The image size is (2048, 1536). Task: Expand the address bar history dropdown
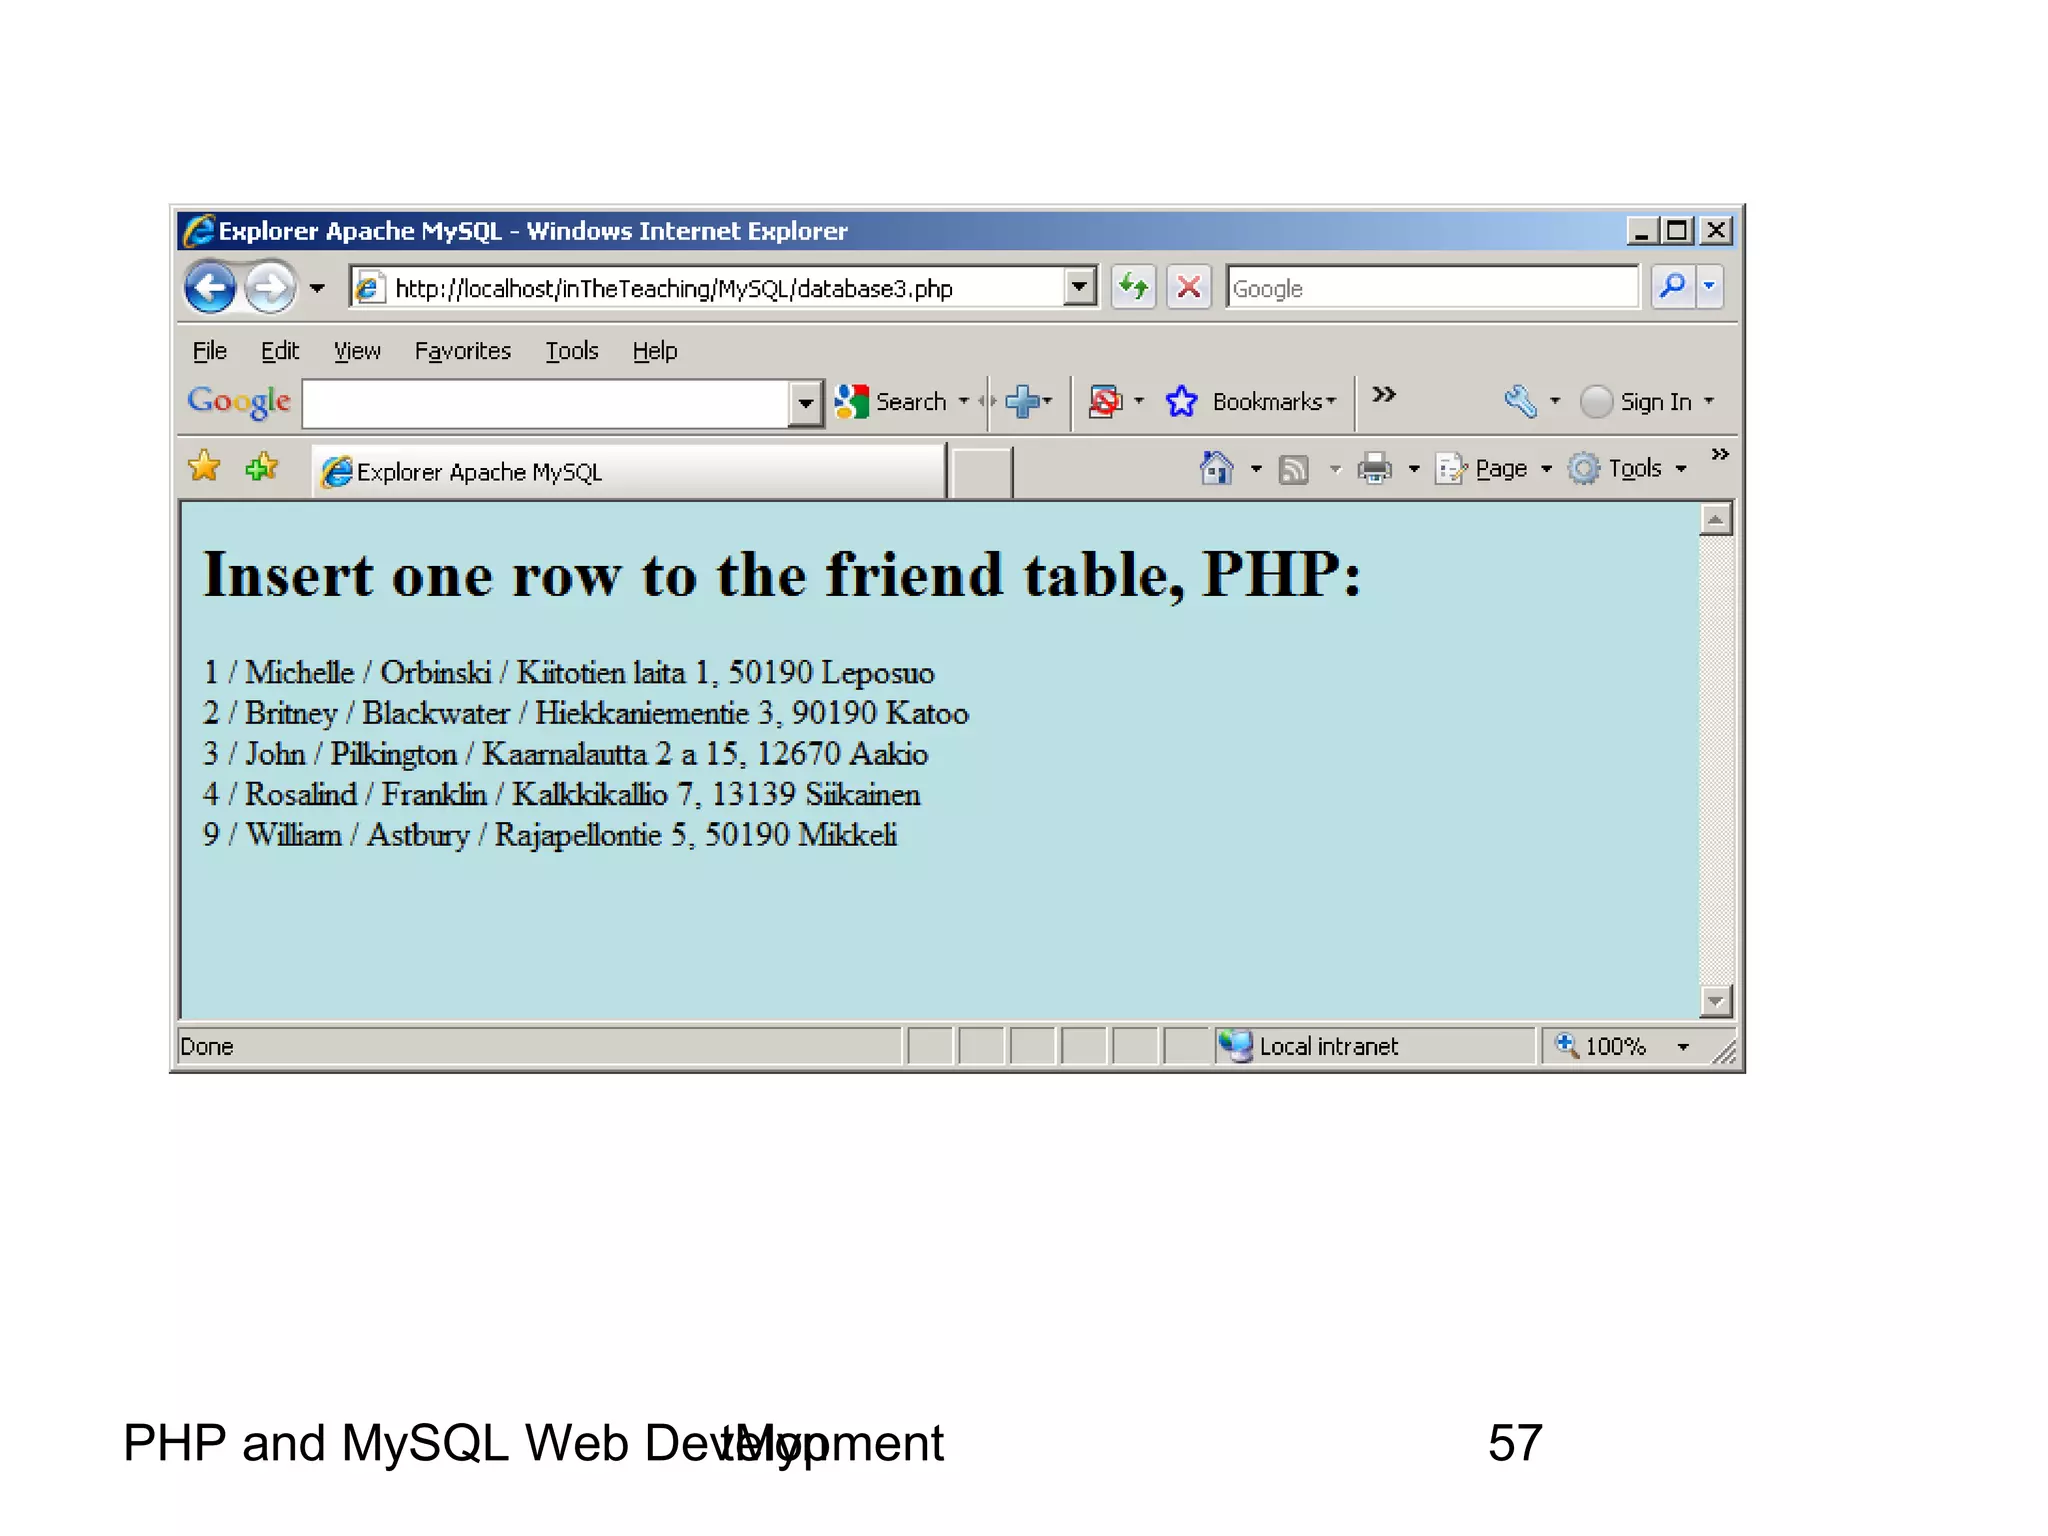[1079, 288]
